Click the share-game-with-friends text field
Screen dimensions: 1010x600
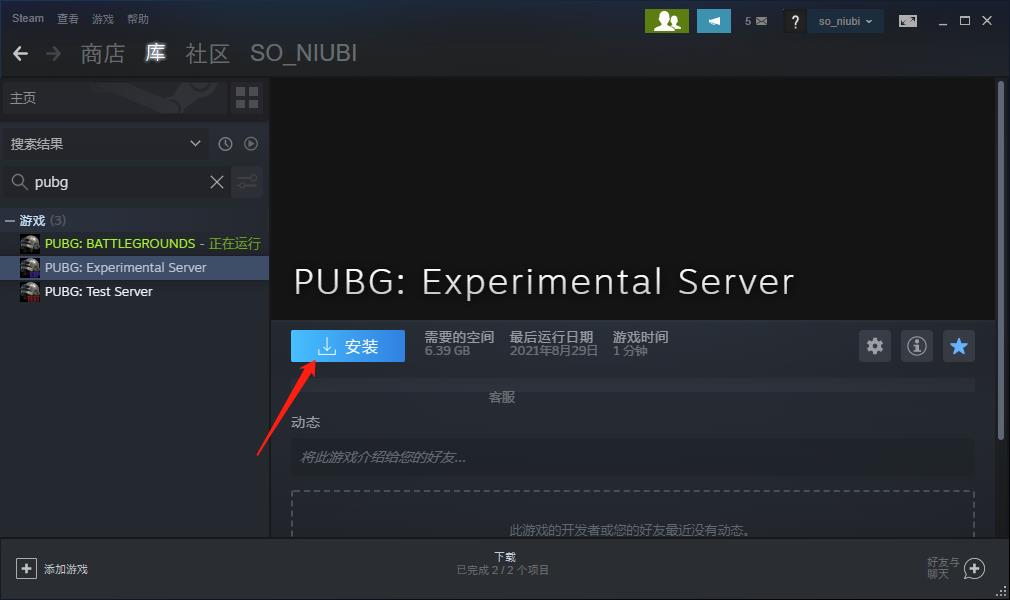coord(633,457)
